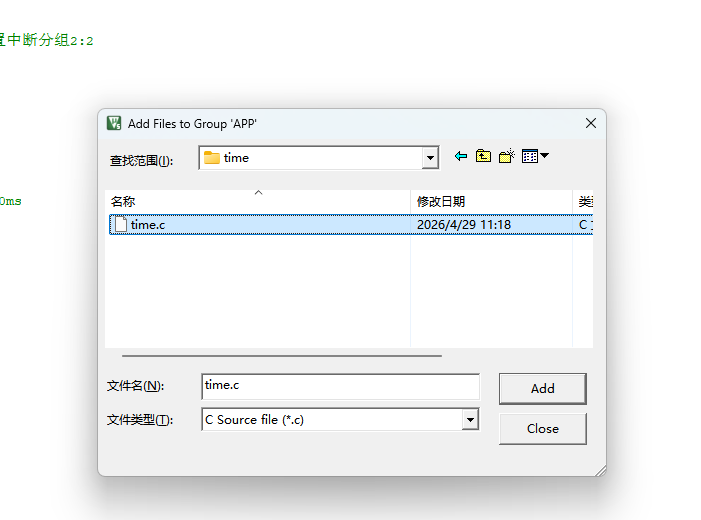Click the time.c file icon
The height and width of the screenshot is (520, 701).
(120, 224)
